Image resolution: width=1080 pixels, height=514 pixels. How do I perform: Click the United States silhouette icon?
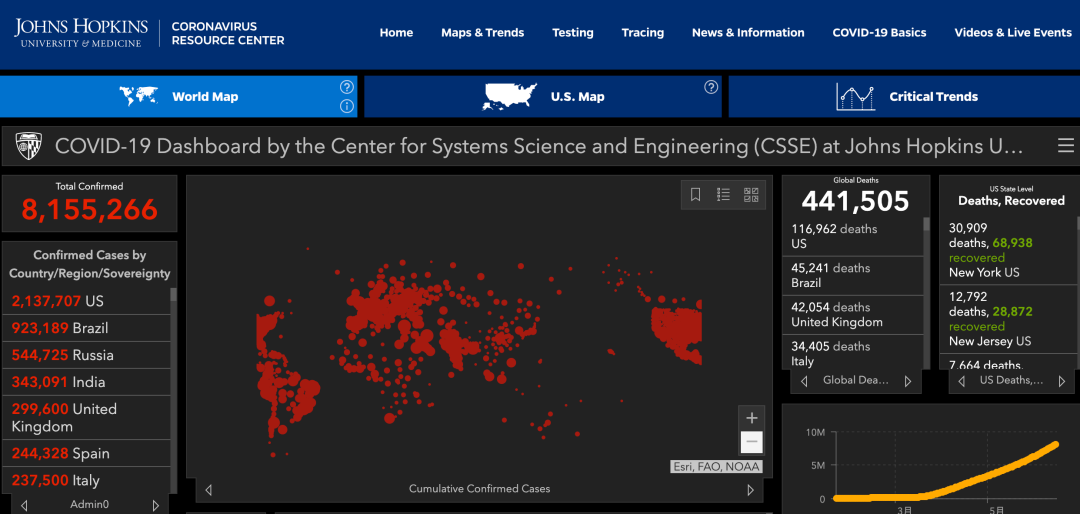pos(510,96)
